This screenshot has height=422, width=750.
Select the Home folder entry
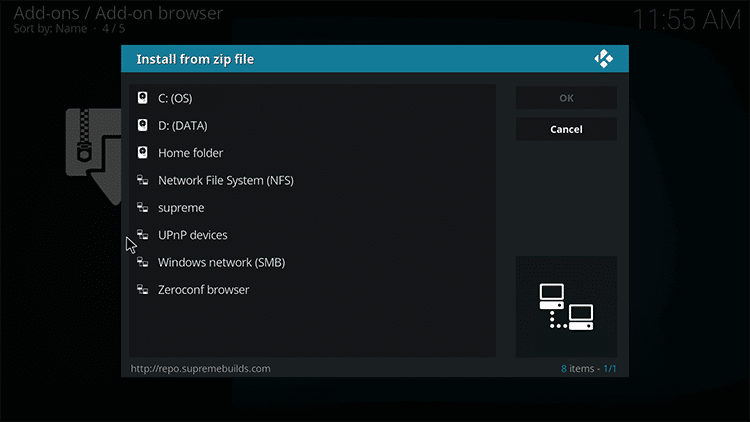point(312,153)
